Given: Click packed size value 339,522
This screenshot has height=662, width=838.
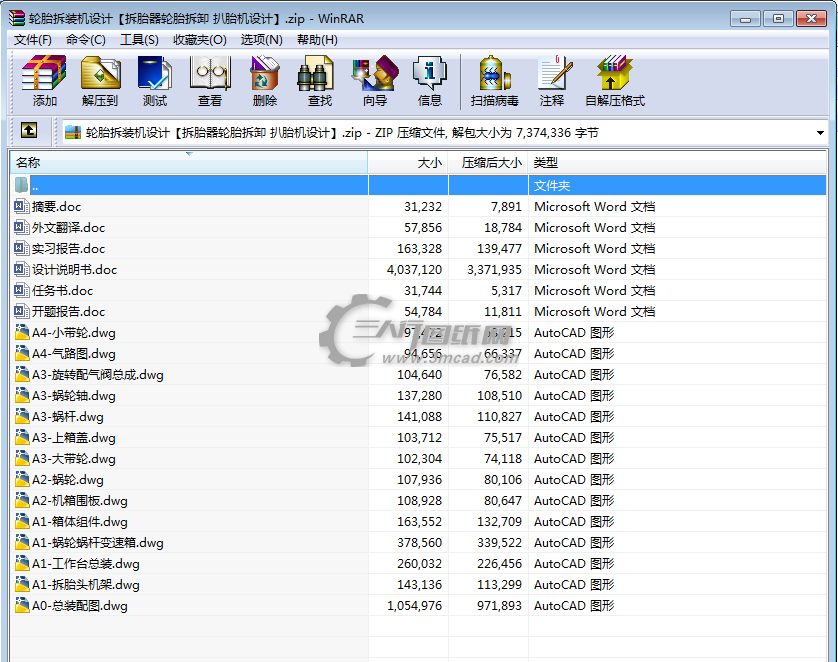Looking at the screenshot, I should click(x=499, y=542).
